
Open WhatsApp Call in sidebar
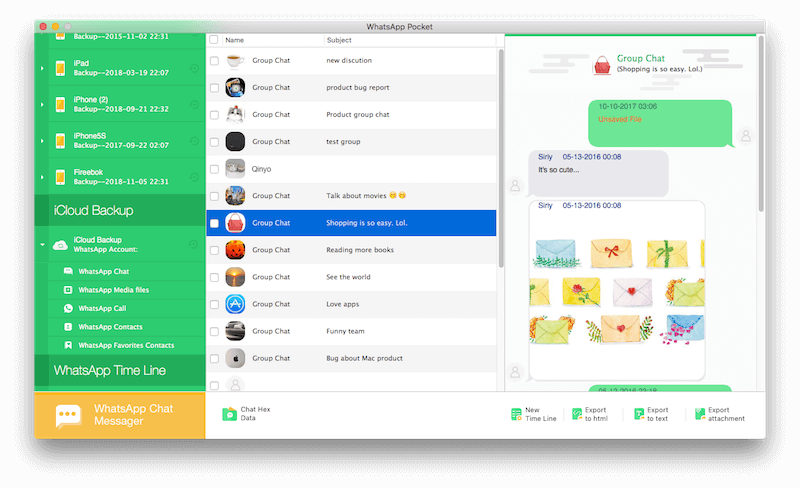pyautogui.click(x=126, y=308)
